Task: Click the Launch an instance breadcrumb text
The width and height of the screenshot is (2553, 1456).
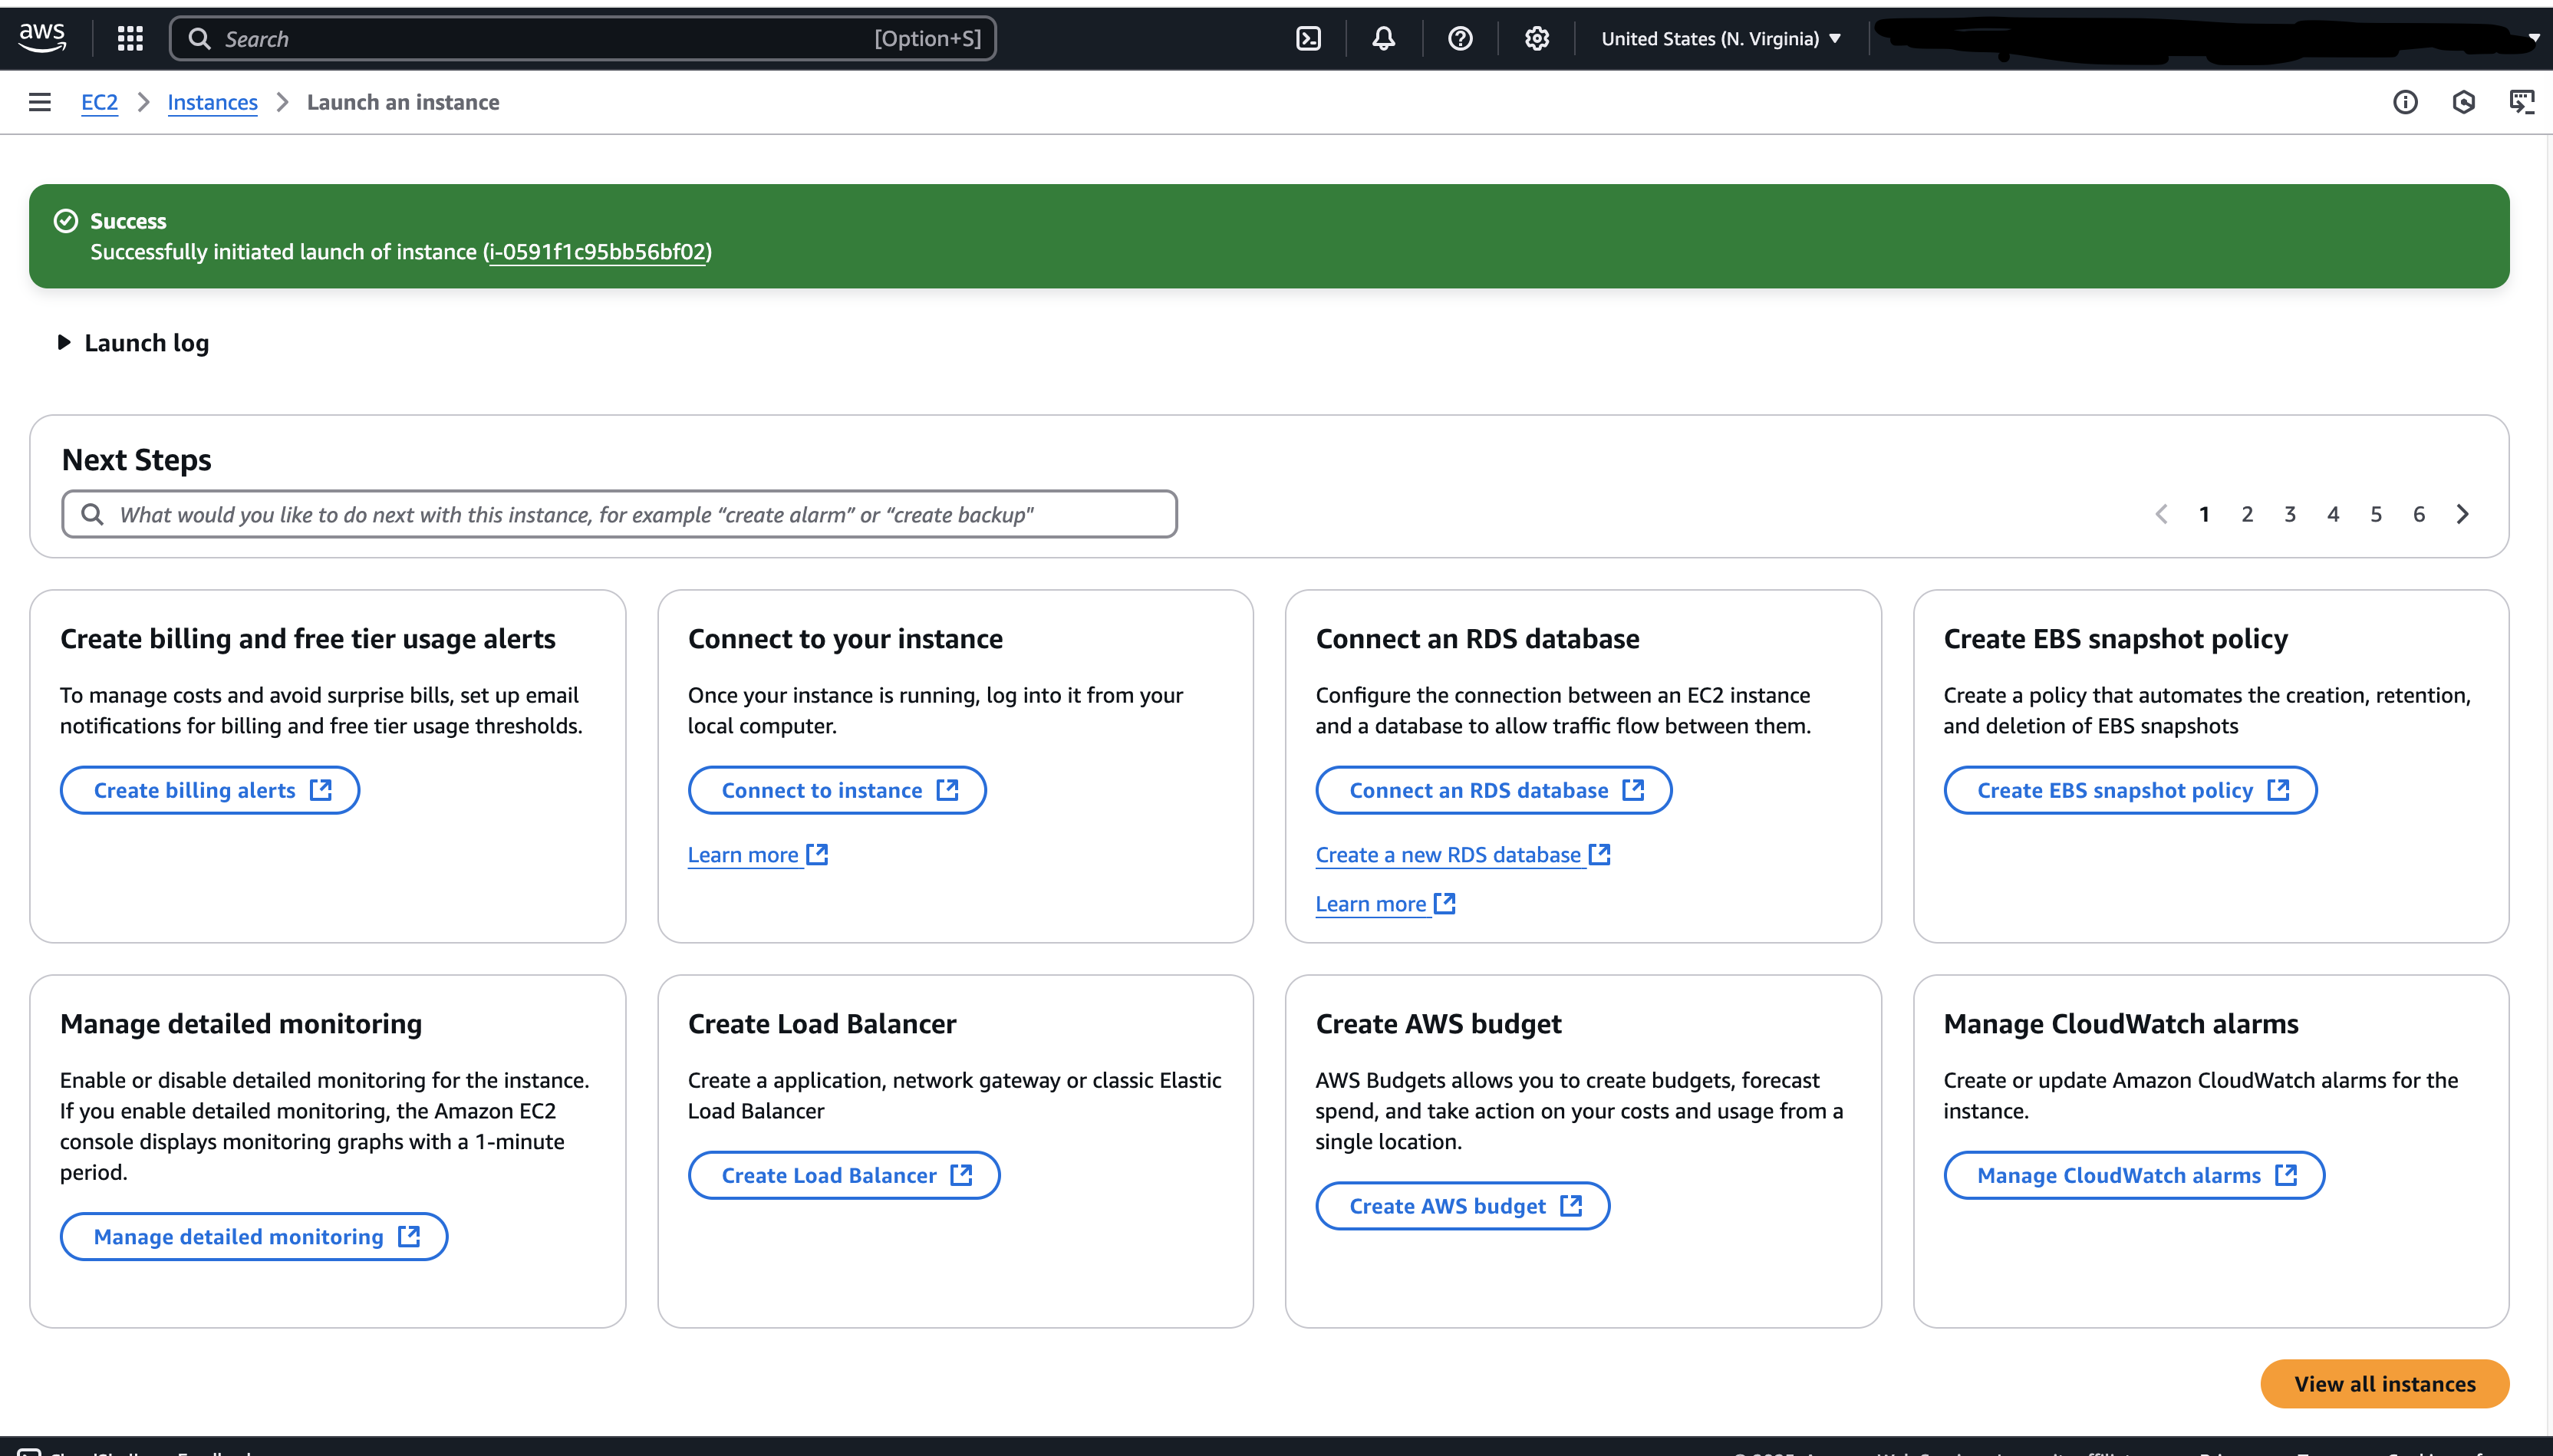Action: click(x=403, y=102)
